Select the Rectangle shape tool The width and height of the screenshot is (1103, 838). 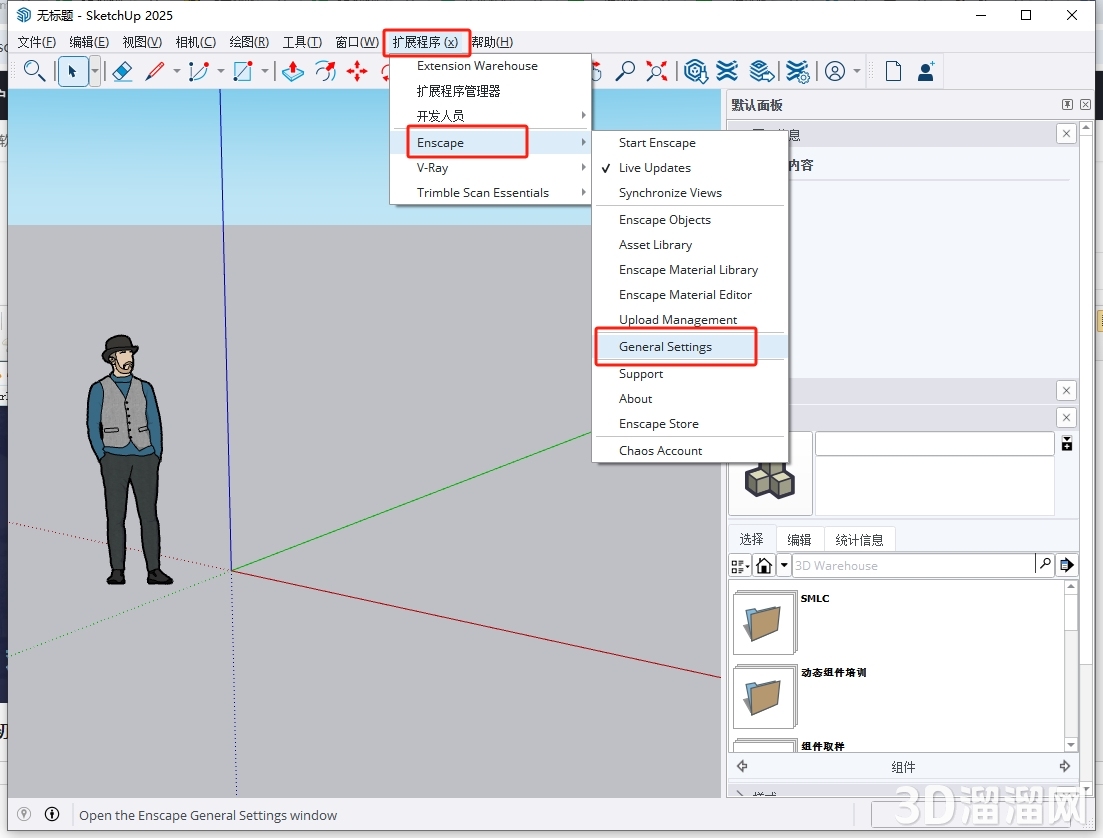click(x=243, y=71)
